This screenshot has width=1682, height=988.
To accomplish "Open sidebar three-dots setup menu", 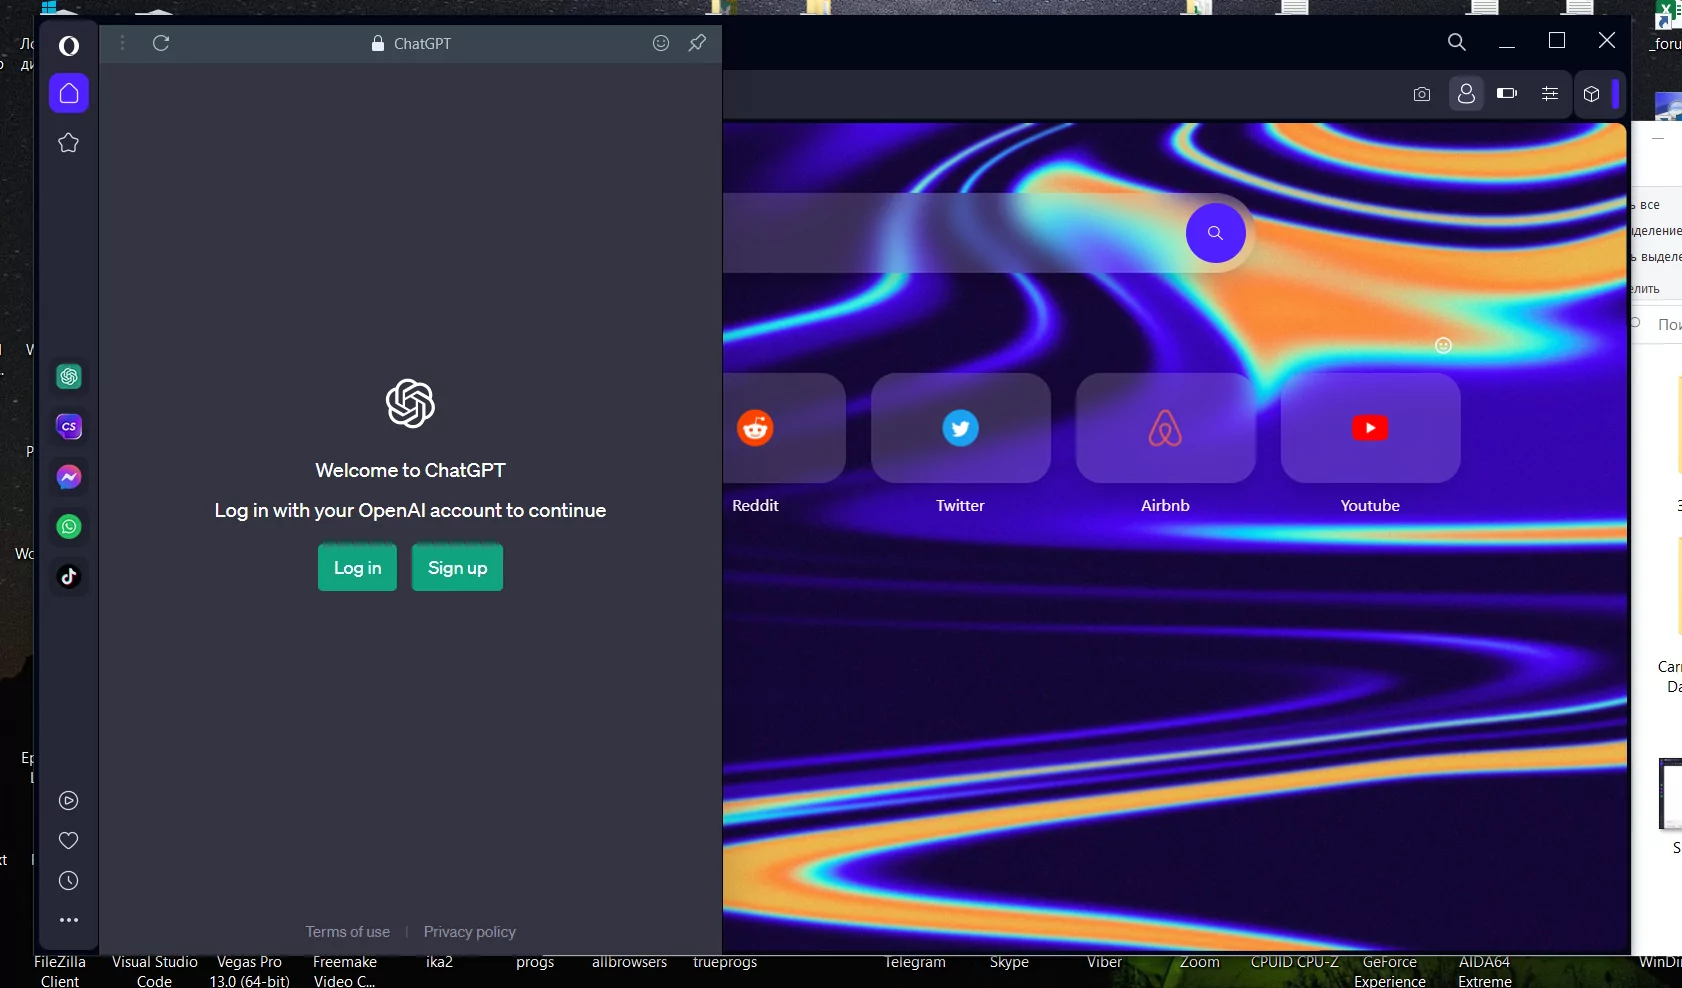I will 68,920.
